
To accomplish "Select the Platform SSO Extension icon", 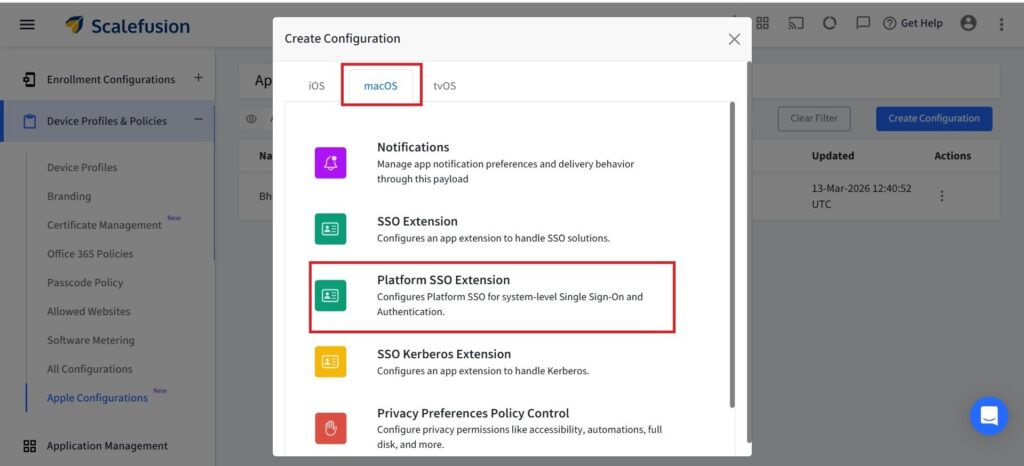I will 330,295.
